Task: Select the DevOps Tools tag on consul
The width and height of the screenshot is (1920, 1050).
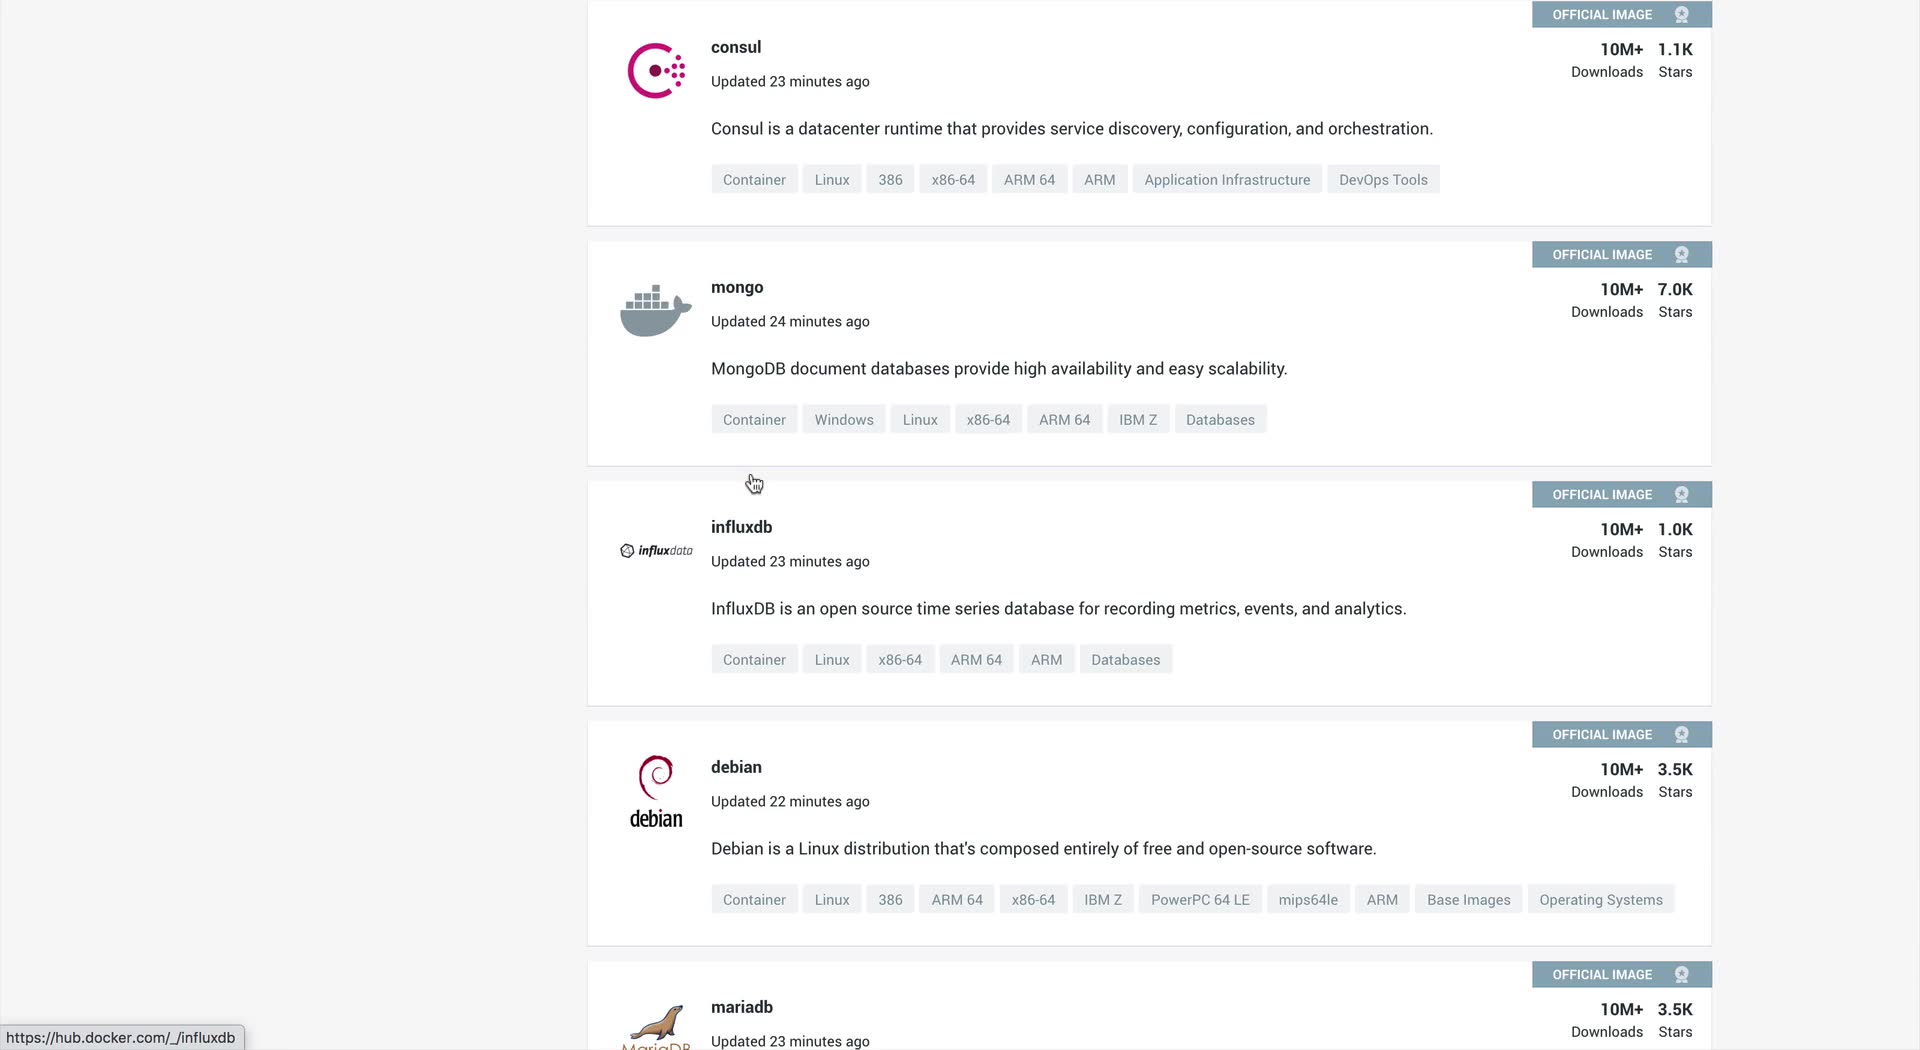Action: pyautogui.click(x=1383, y=180)
